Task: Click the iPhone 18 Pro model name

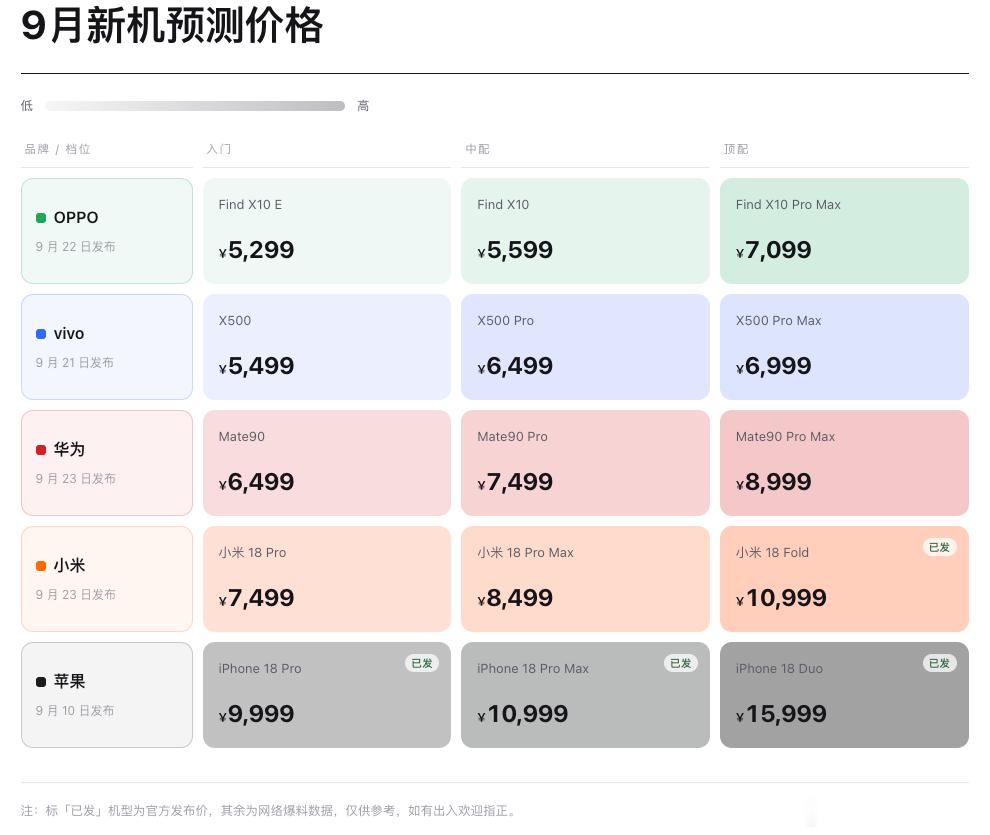Action: coord(260,669)
